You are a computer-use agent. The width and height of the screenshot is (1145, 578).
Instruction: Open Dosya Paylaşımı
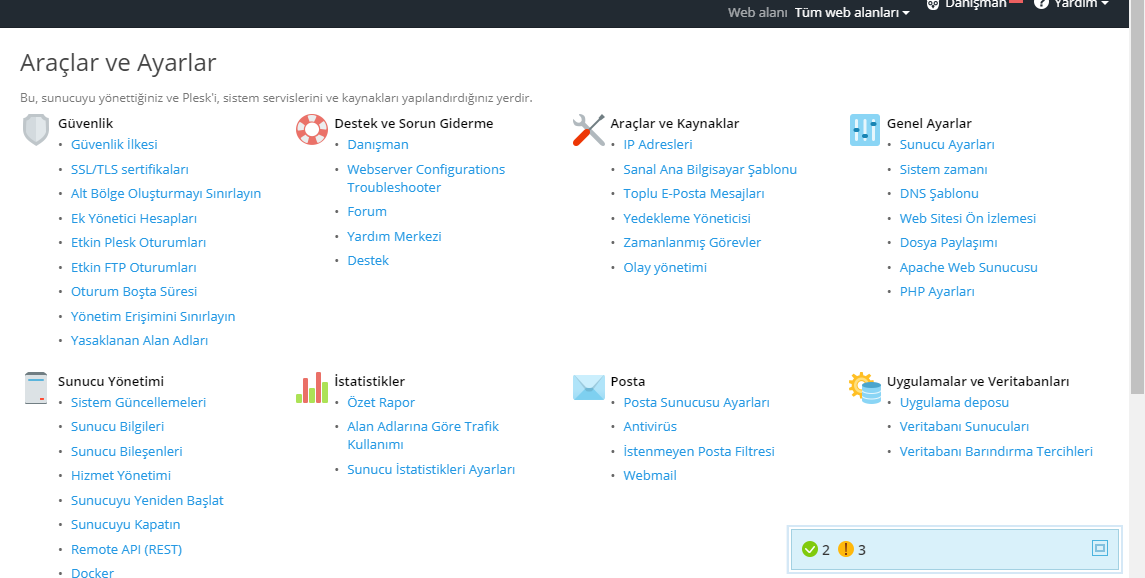click(x=949, y=242)
